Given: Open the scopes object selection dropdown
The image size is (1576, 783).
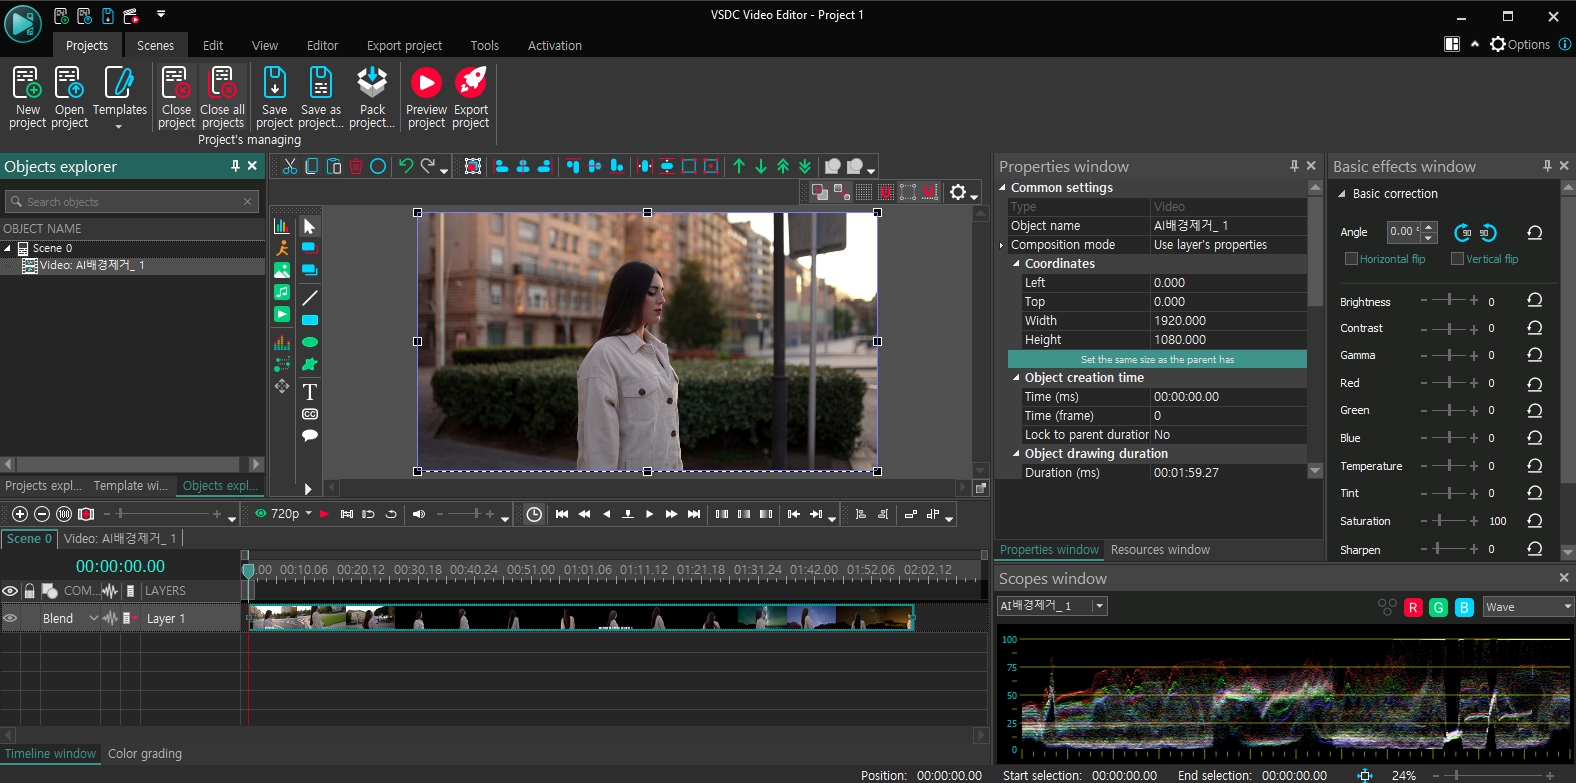Looking at the screenshot, I should [x=1099, y=606].
